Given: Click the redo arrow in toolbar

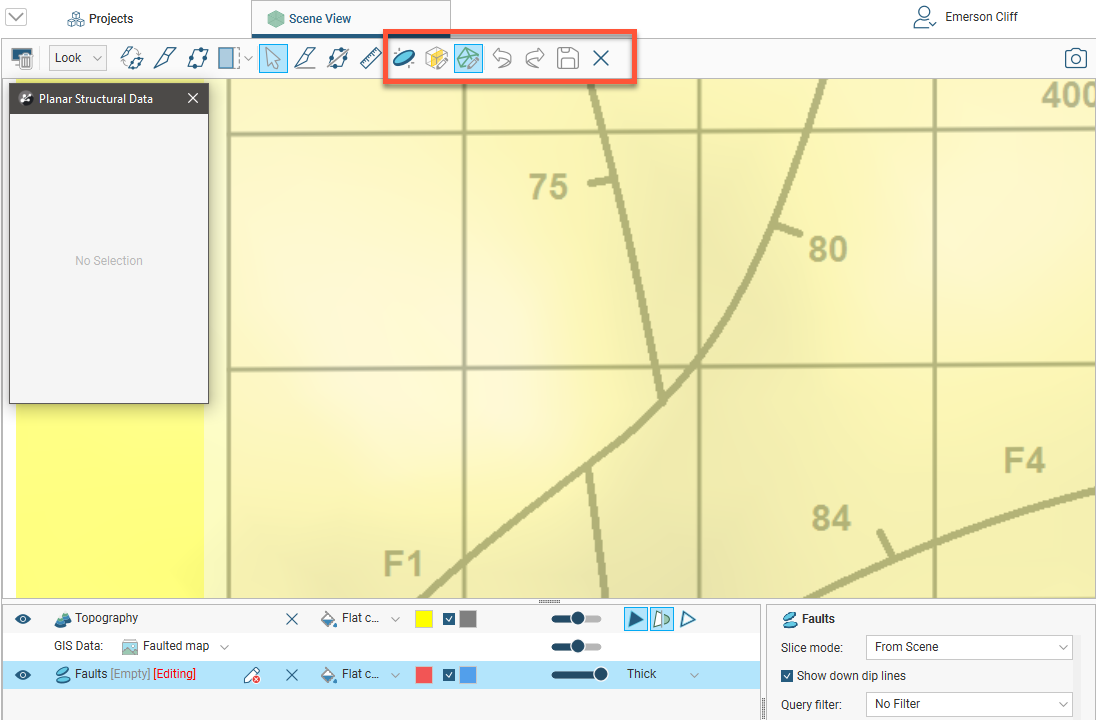Looking at the screenshot, I should (x=535, y=58).
